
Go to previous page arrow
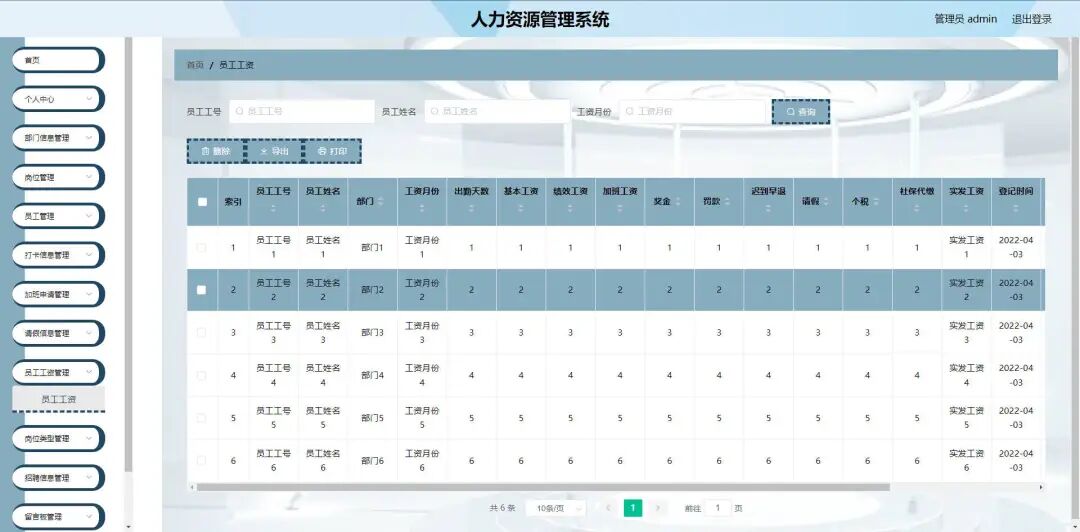click(608, 509)
